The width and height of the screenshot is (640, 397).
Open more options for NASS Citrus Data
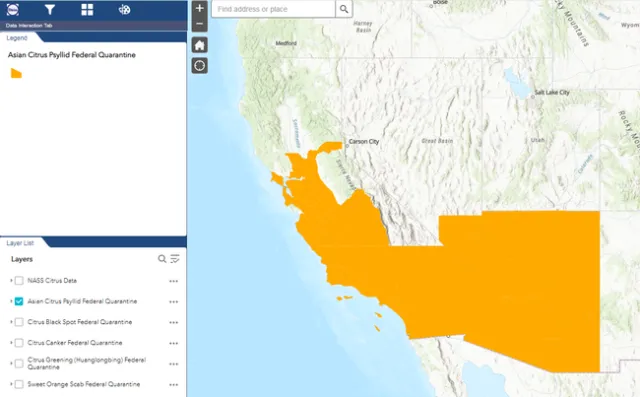tap(173, 281)
